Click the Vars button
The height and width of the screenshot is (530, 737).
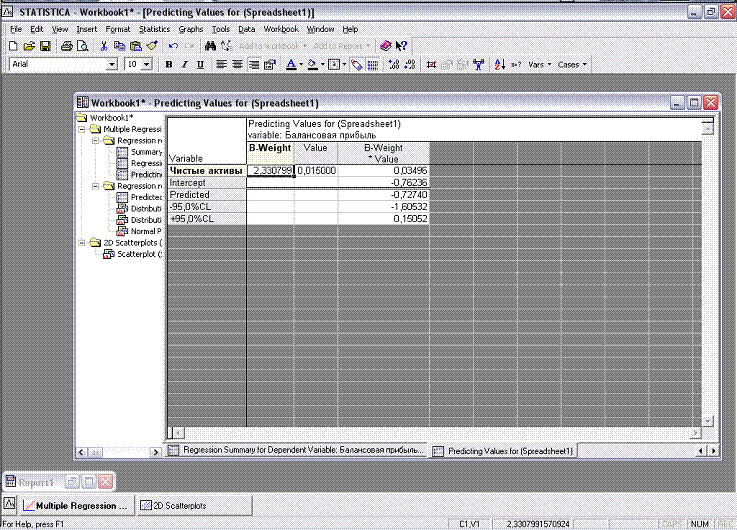click(539, 64)
